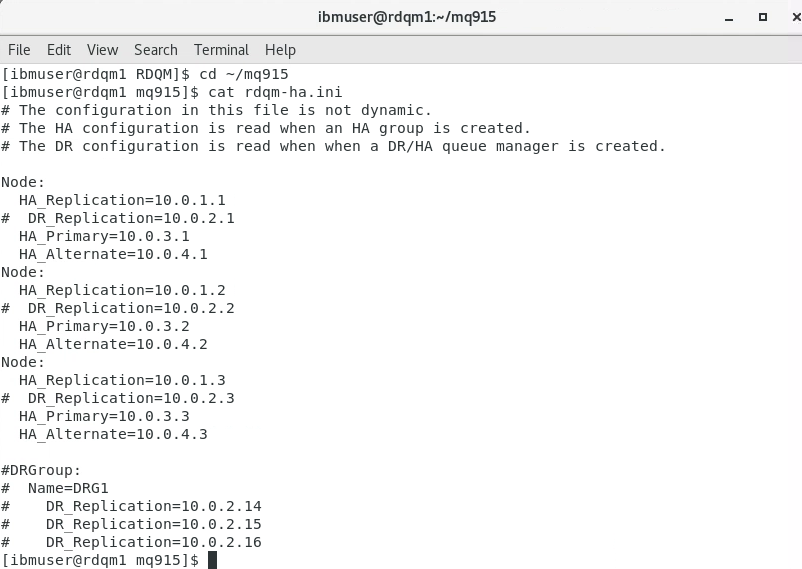802x569 pixels.
Task: Open the File menu
Action: [x=19, y=50]
